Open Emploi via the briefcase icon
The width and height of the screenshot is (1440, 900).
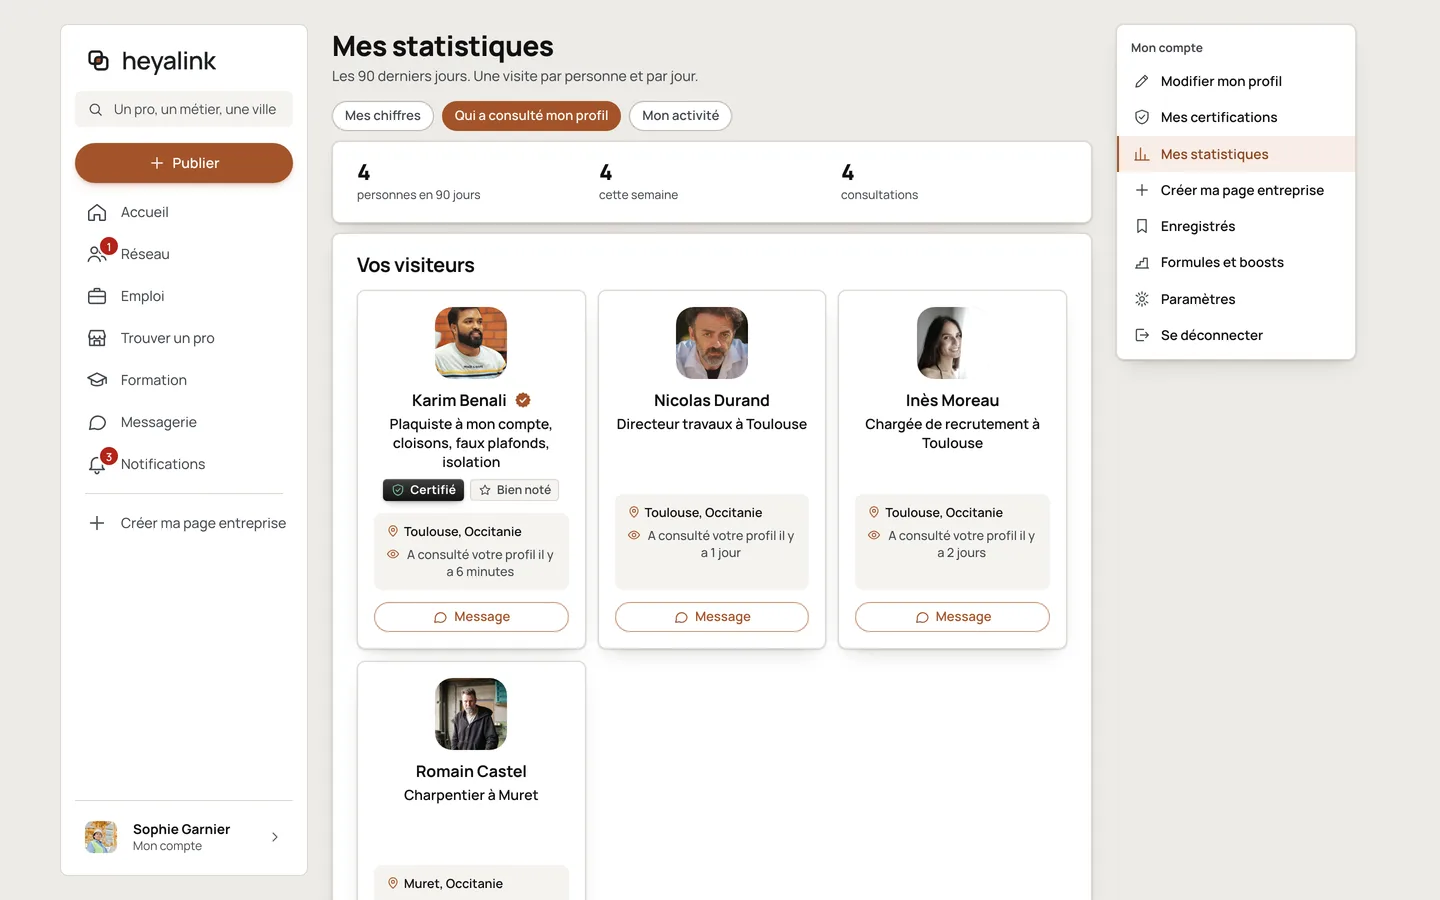[97, 296]
